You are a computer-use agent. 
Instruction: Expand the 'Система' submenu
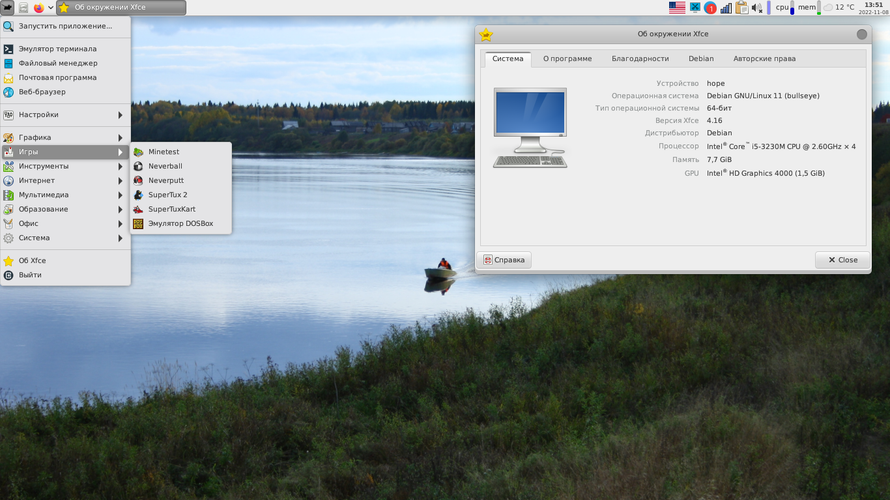65,238
